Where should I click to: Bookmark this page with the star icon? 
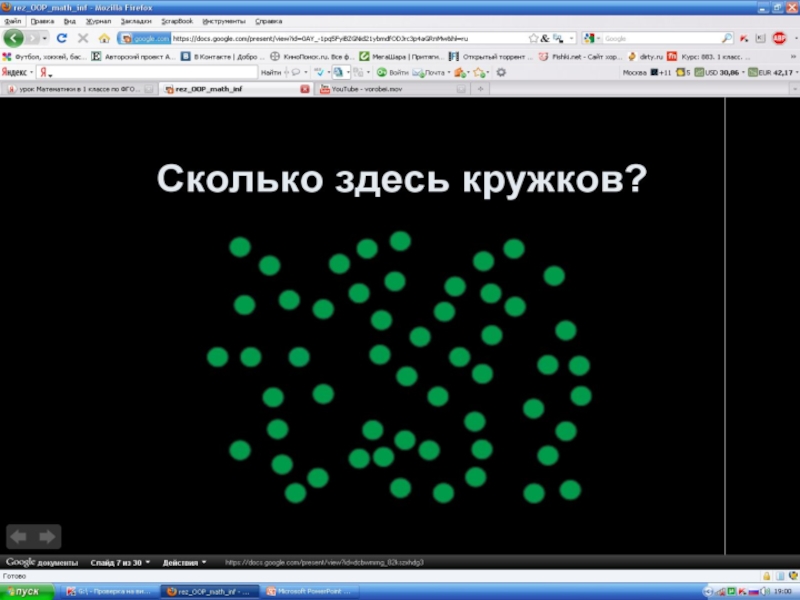pos(533,38)
